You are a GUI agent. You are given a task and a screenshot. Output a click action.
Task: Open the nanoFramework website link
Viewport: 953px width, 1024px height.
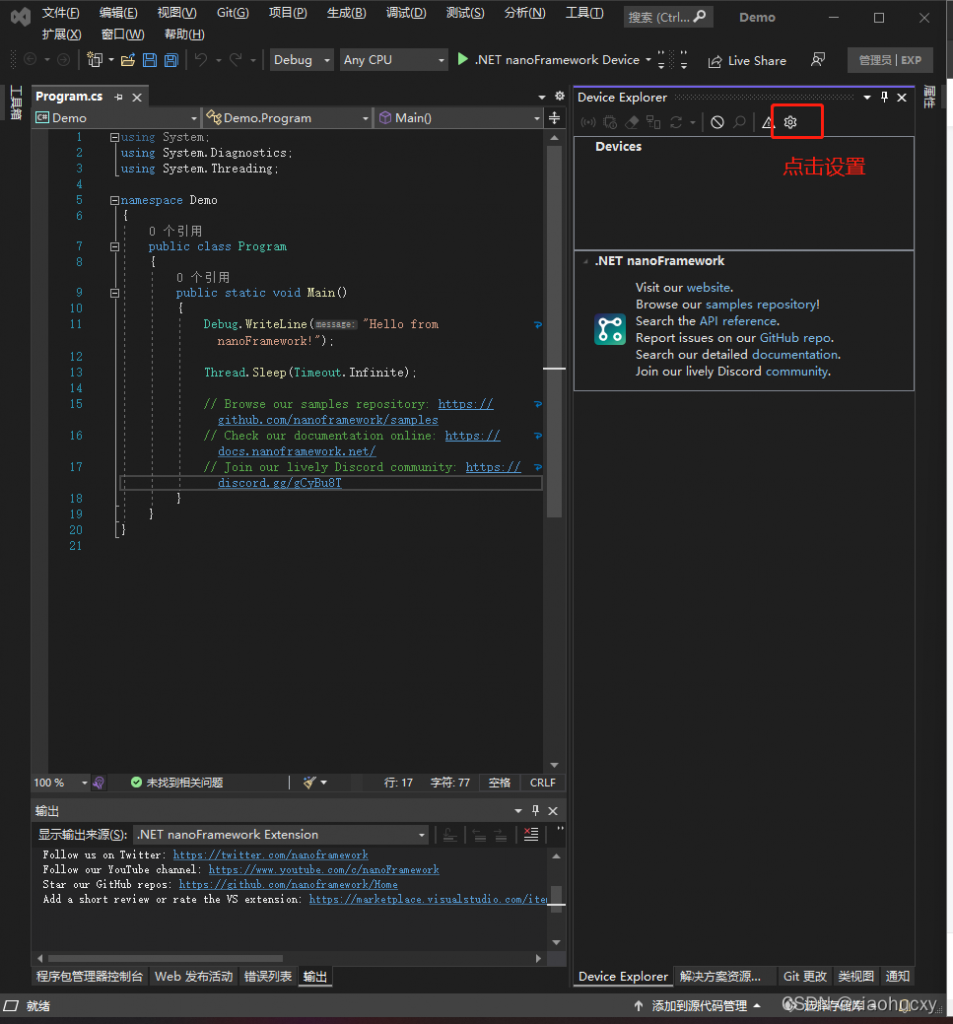(708, 287)
